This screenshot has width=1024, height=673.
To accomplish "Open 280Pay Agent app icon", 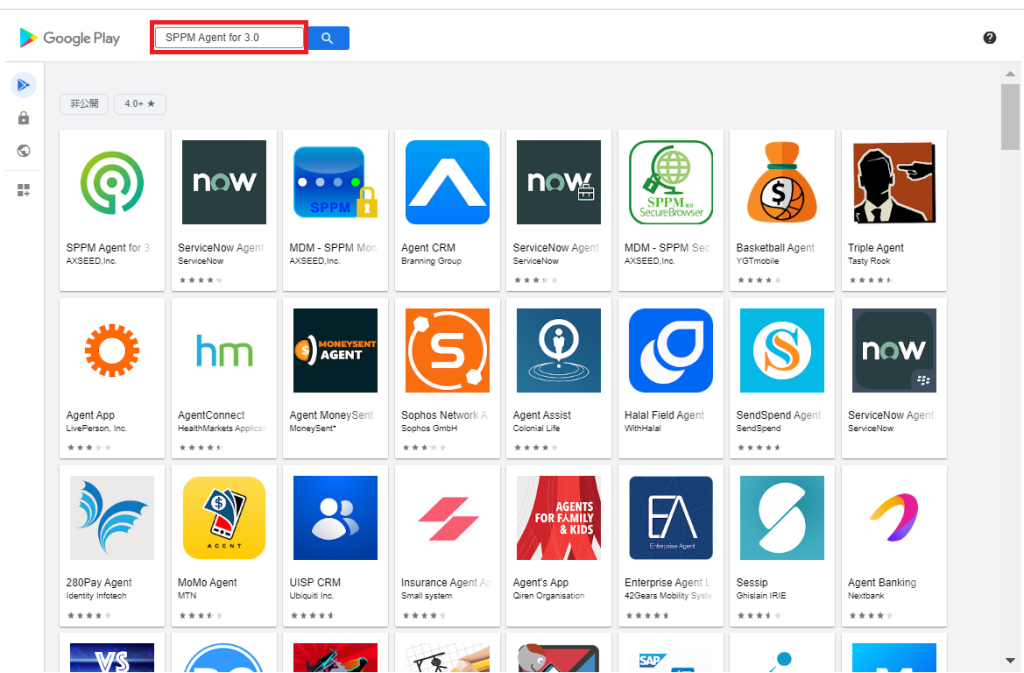I will point(112,518).
